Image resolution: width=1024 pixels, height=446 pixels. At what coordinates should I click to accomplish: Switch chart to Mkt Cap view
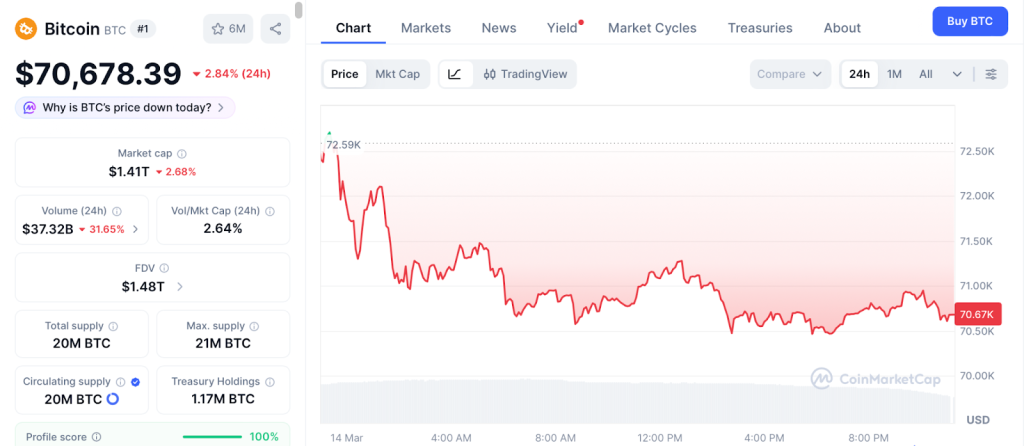tap(397, 74)
